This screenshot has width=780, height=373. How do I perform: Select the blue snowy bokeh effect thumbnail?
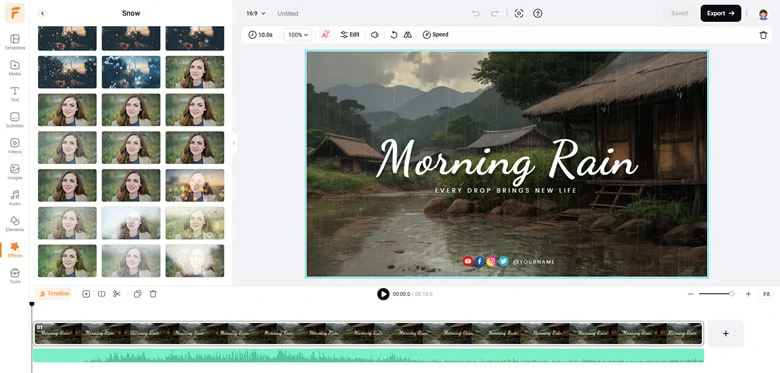coord(131,72)
